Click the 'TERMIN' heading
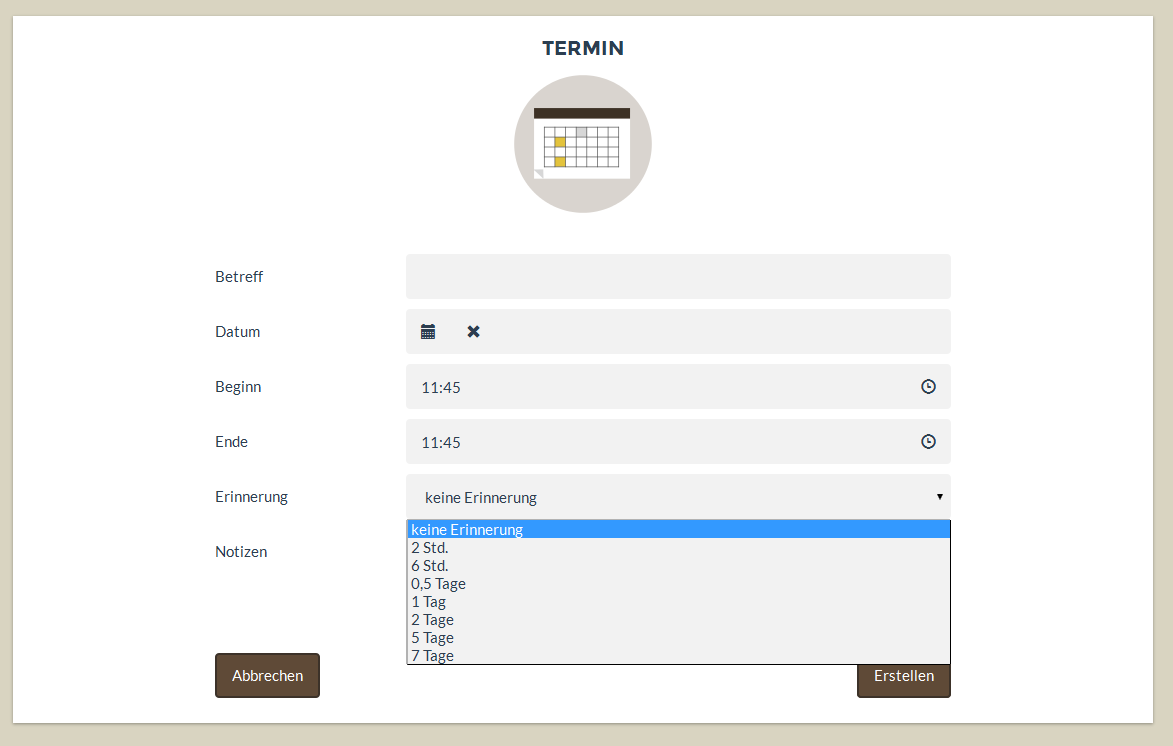 point(583,48)
